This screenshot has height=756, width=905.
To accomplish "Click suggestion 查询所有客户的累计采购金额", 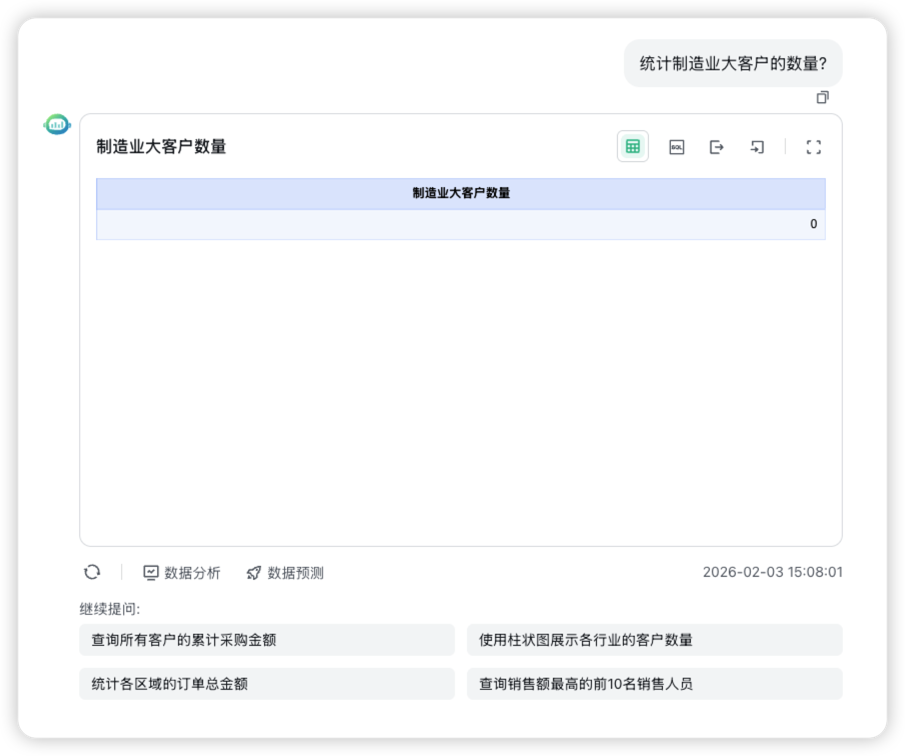I will 266,639.
